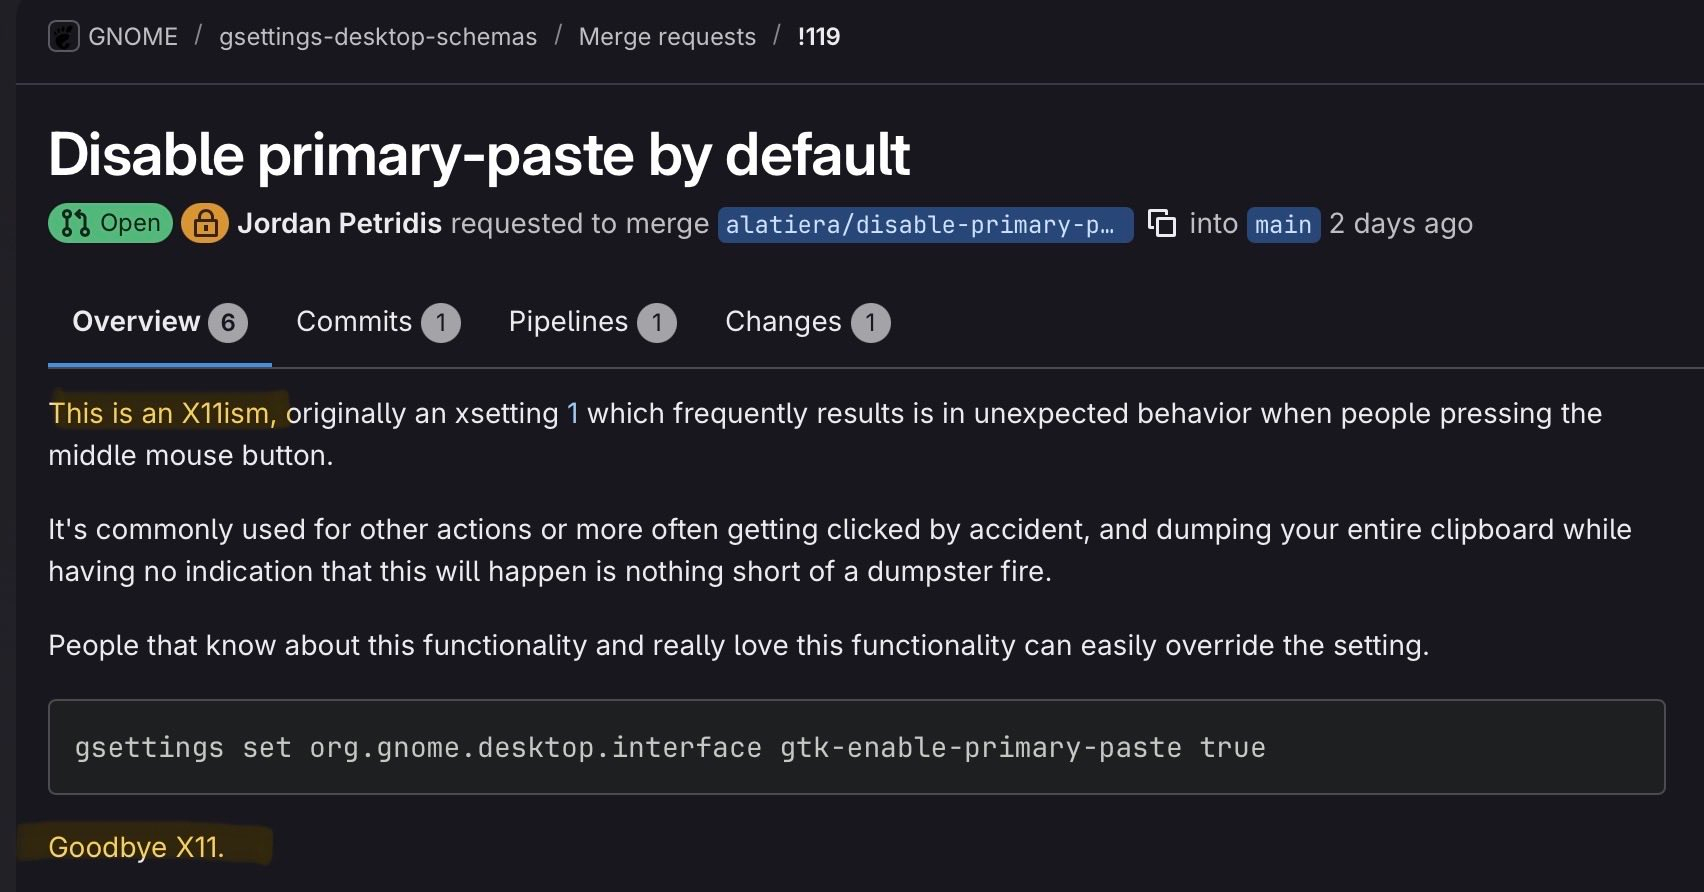Go to Merge requests breadcrumb
This screenshot has width=1704, height=892.
(x=667, y=37)
